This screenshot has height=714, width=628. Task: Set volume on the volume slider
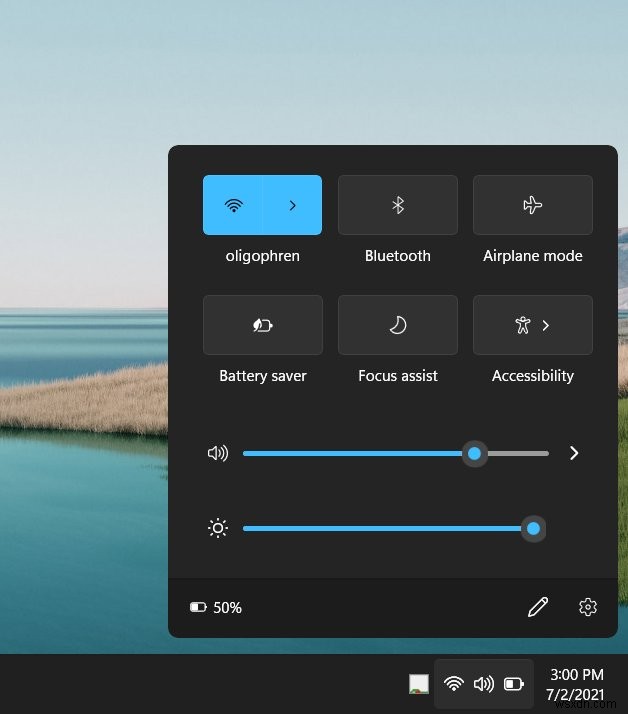pos(396,454)
